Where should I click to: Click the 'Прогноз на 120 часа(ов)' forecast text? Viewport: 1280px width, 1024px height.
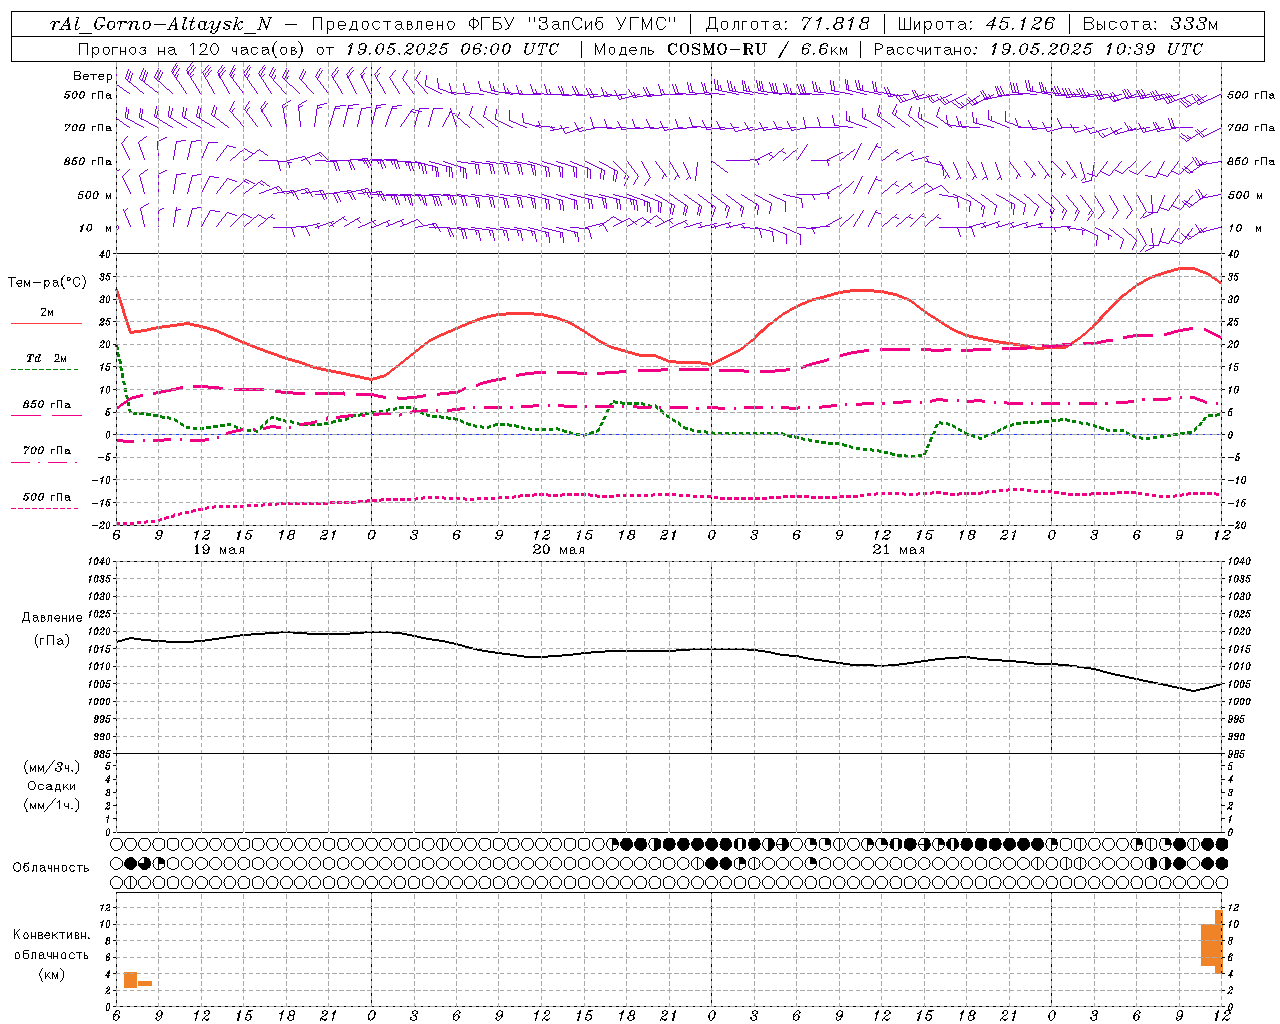click(x=193, y=49)
